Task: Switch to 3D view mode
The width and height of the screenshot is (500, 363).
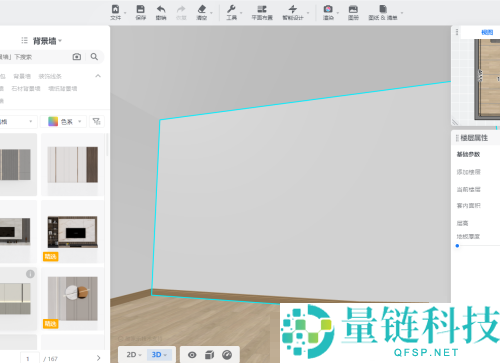Action: (x=159, y=355)
